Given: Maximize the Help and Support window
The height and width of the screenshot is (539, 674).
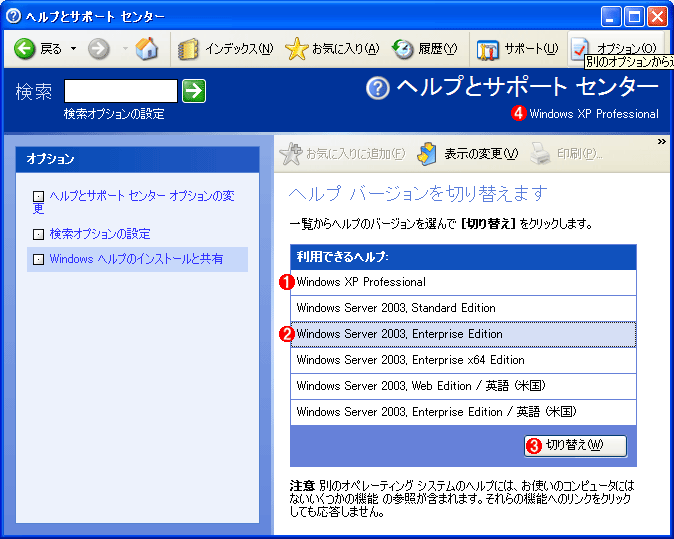Looking at the screenshot, I should click(634, 17).
